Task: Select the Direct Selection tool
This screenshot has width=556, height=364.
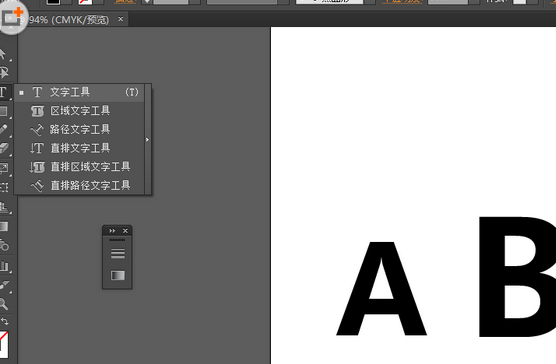Action: [x=4, y=73]
